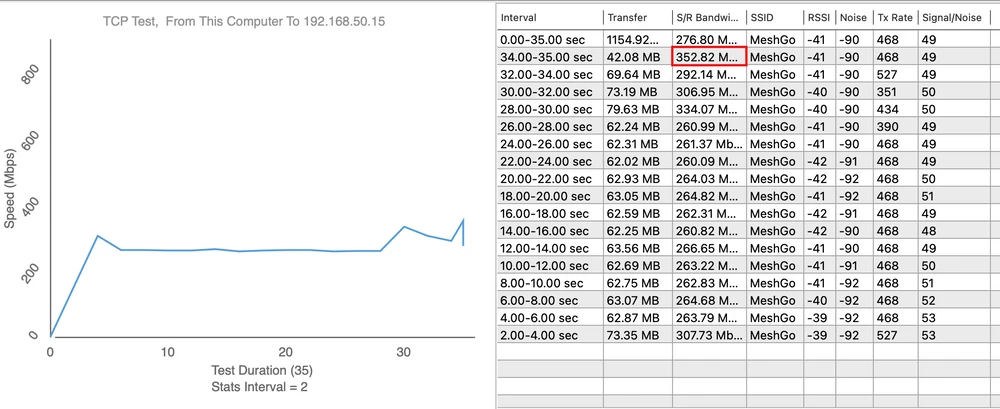Sort table by Interval column header

point(548,18)
